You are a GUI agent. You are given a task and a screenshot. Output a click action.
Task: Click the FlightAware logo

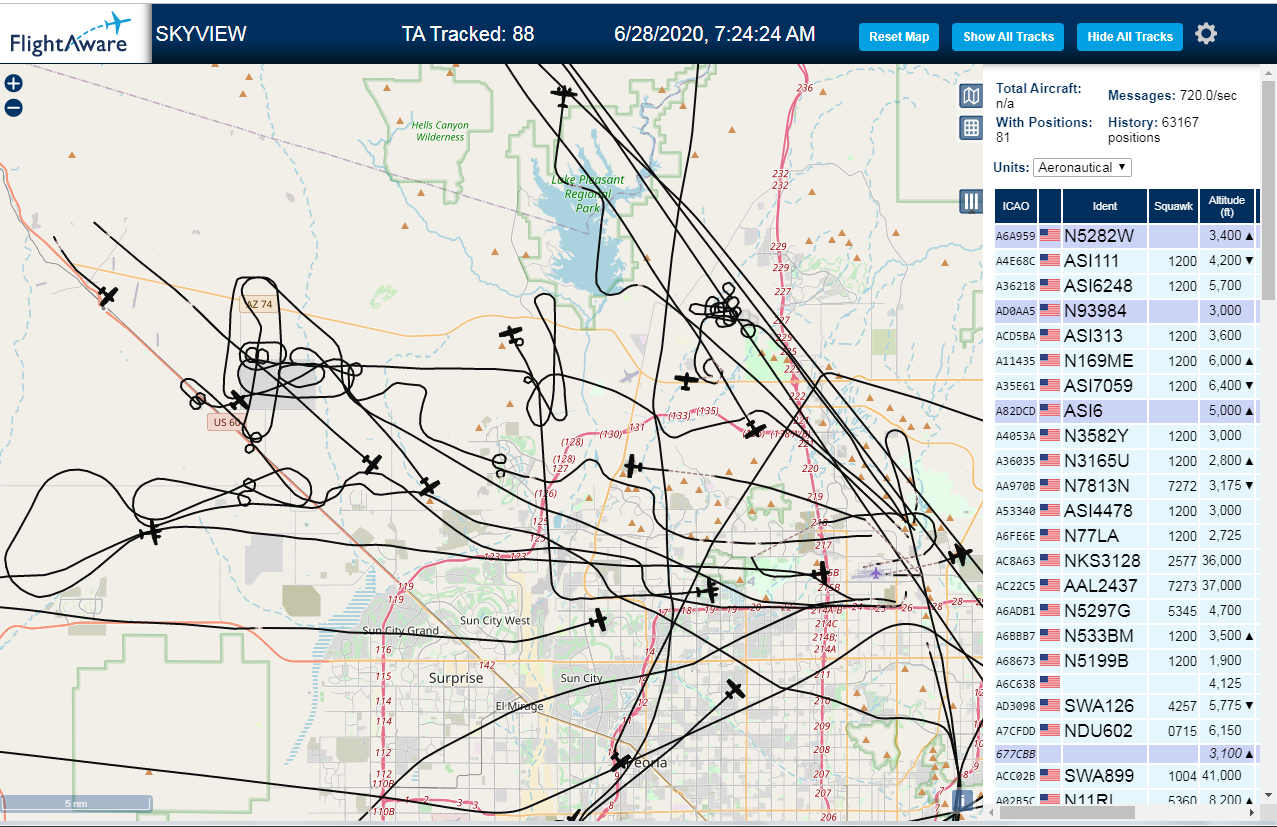pos(75,33)
